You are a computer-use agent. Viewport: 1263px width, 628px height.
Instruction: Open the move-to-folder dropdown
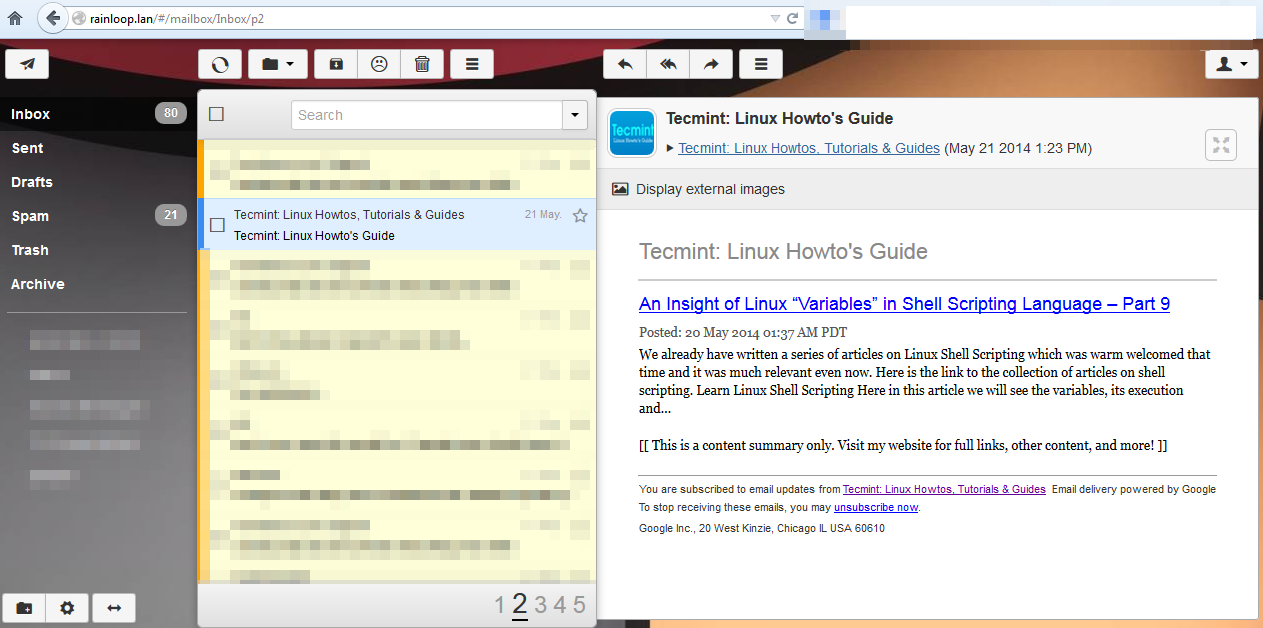(277, 64)
